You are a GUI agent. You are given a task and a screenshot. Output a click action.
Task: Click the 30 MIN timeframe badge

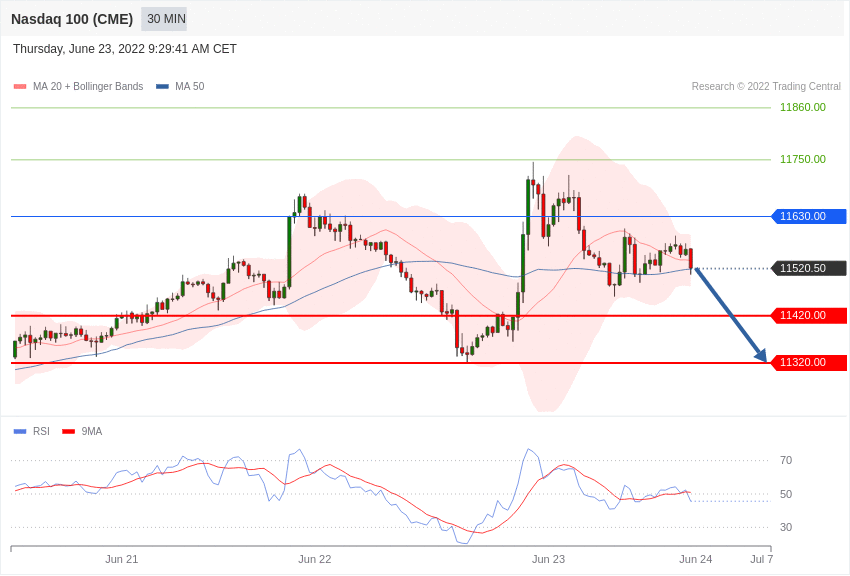[164, 19]
